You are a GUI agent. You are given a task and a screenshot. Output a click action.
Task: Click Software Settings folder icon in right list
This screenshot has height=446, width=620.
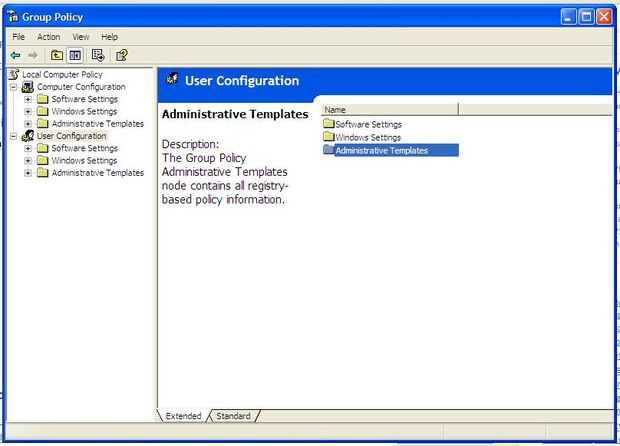tap(329, 123)
